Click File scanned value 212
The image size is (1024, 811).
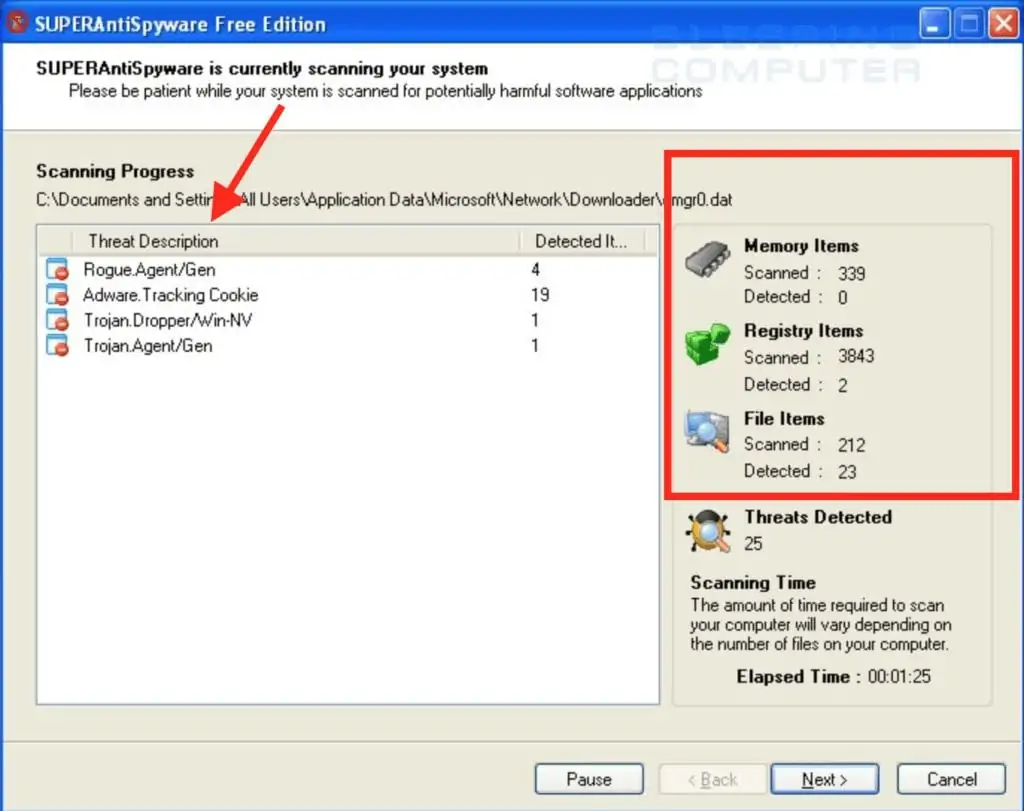pyautogui.click(x=852, y=445)
